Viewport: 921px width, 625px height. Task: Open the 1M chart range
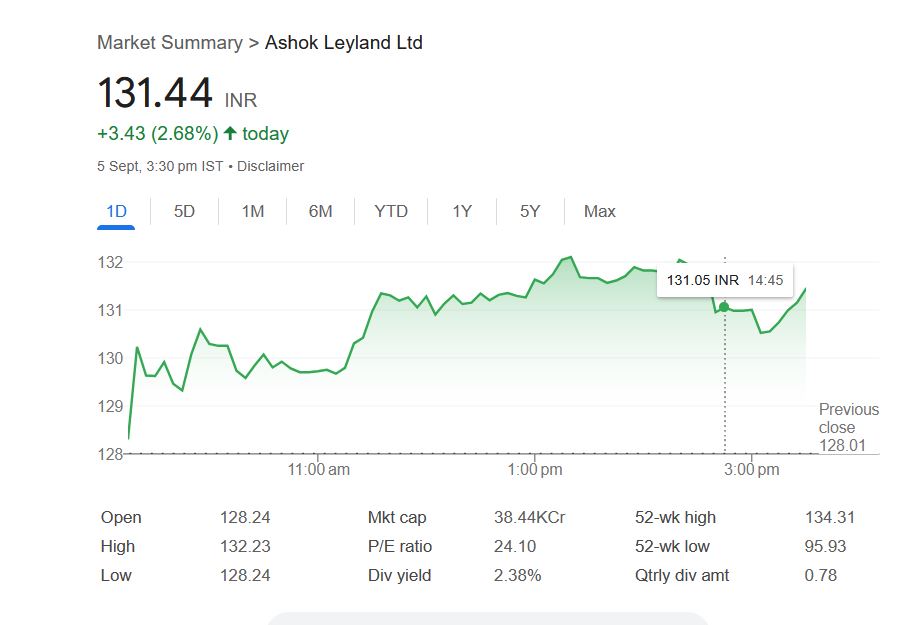tap(253, 211)
